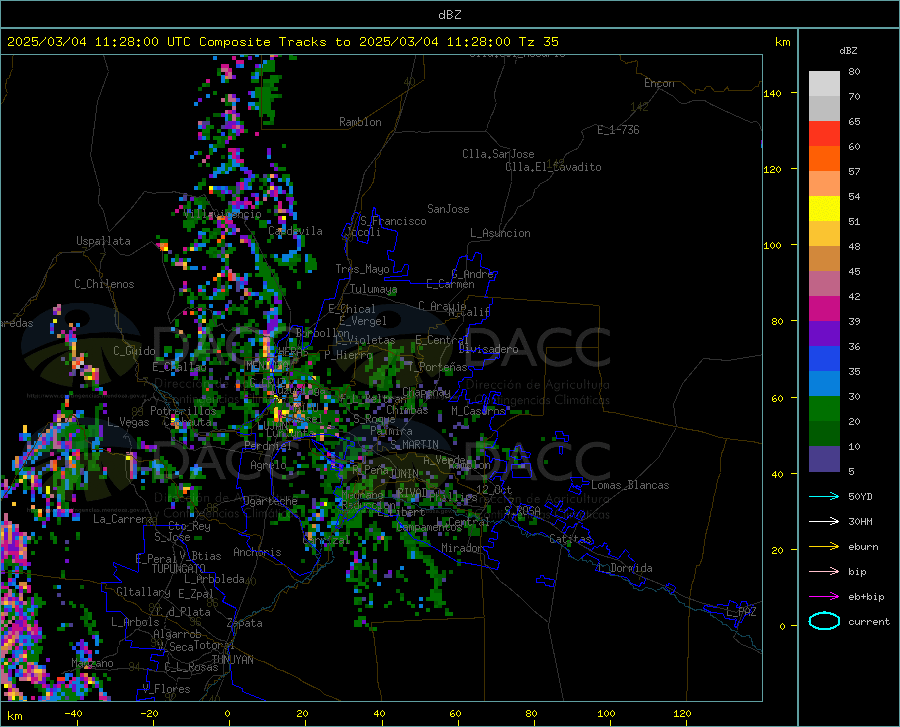This screenshot has height=727, width=900.
Task: Click the 'eb+bip' legend label
Action: coord(866,597)
